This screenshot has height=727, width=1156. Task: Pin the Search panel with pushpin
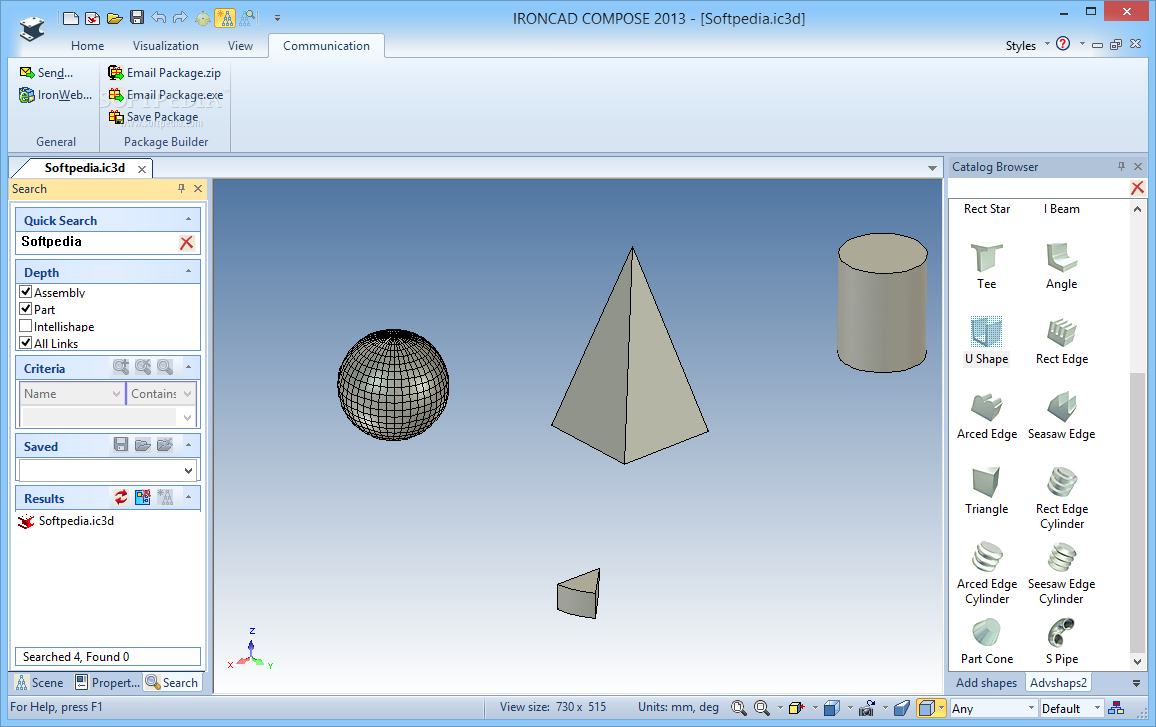click(181, 189)
